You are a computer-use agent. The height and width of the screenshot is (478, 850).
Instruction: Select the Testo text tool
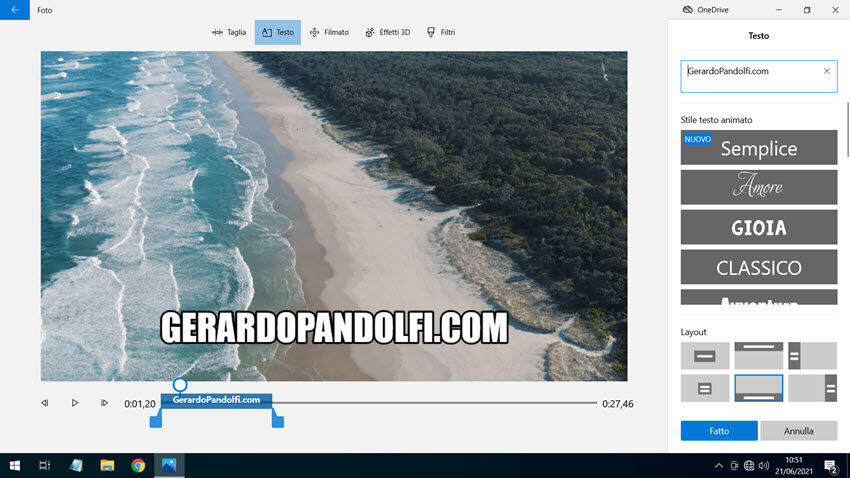(278, 32)
